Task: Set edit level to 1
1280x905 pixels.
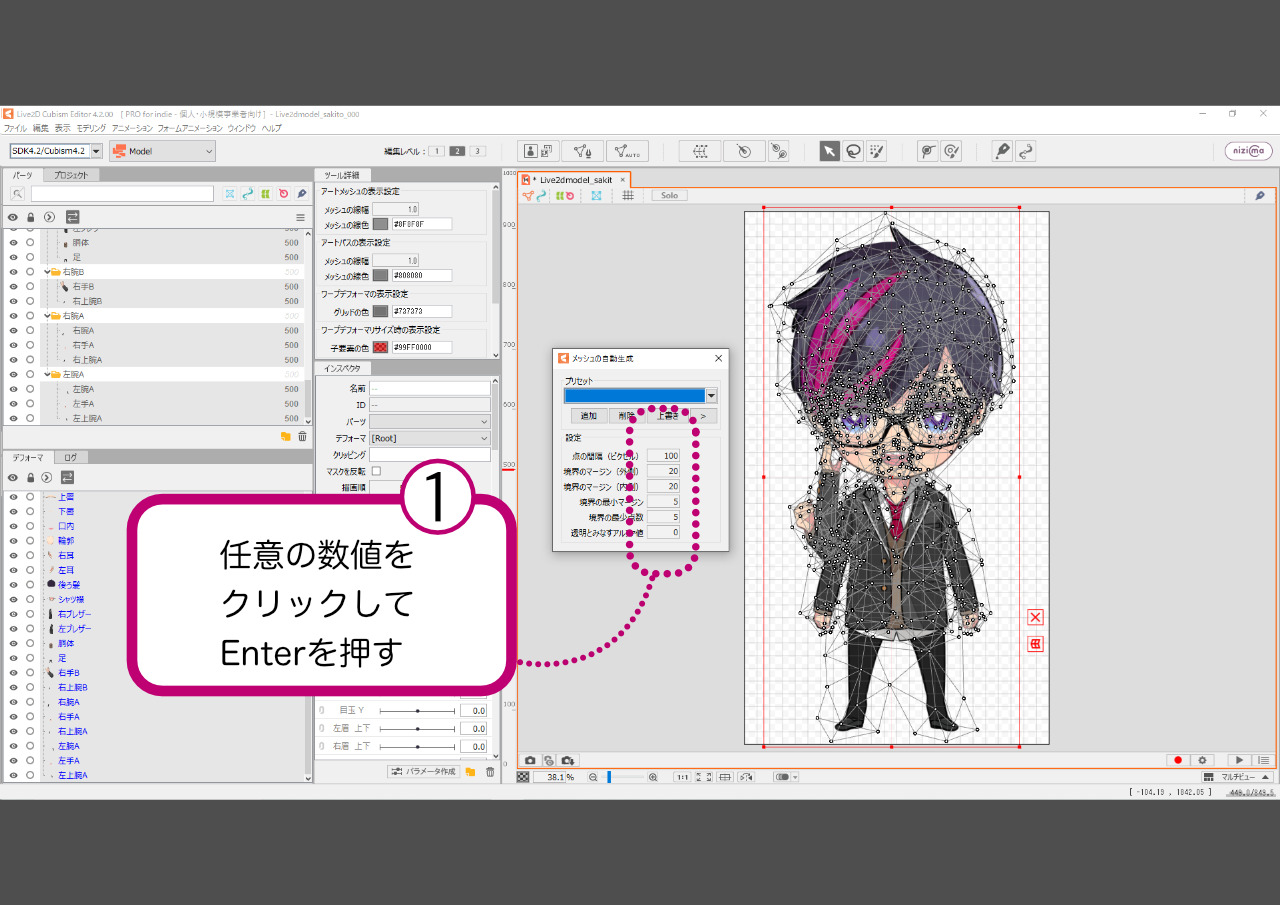Action: [438, 151]
